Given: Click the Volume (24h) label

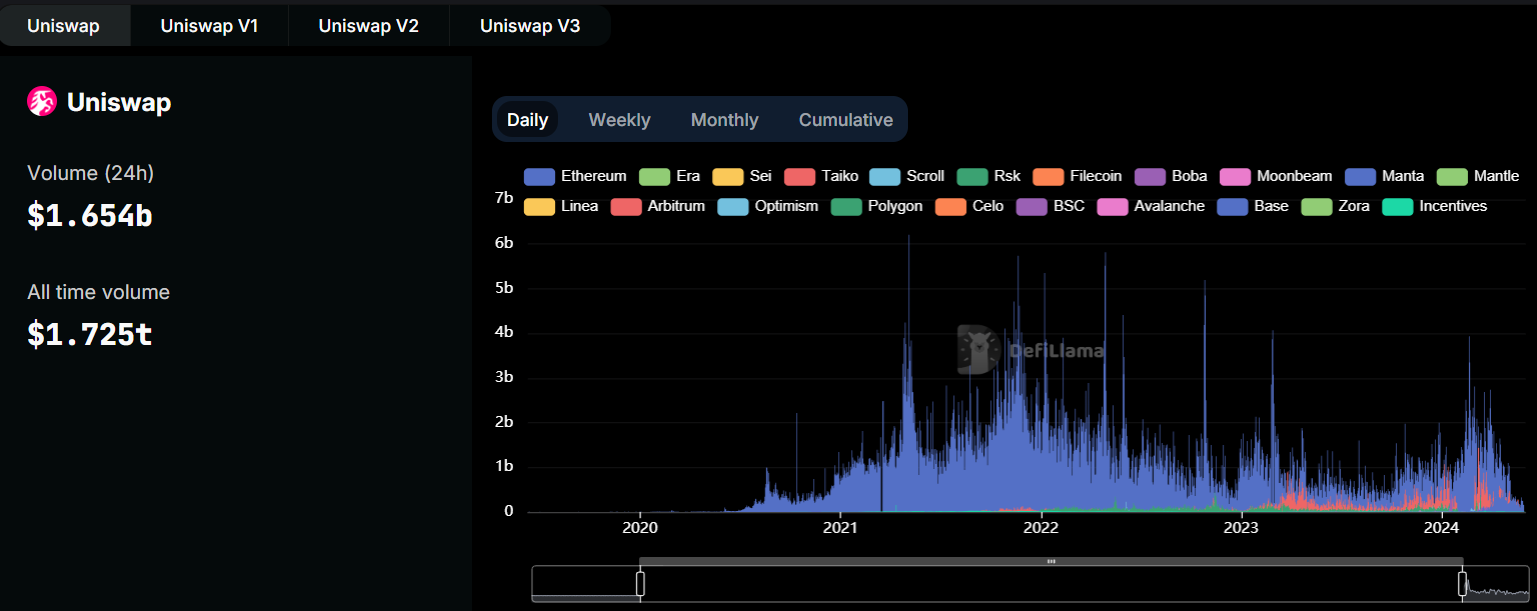Looking at the screenshot, I should [91, 173].
